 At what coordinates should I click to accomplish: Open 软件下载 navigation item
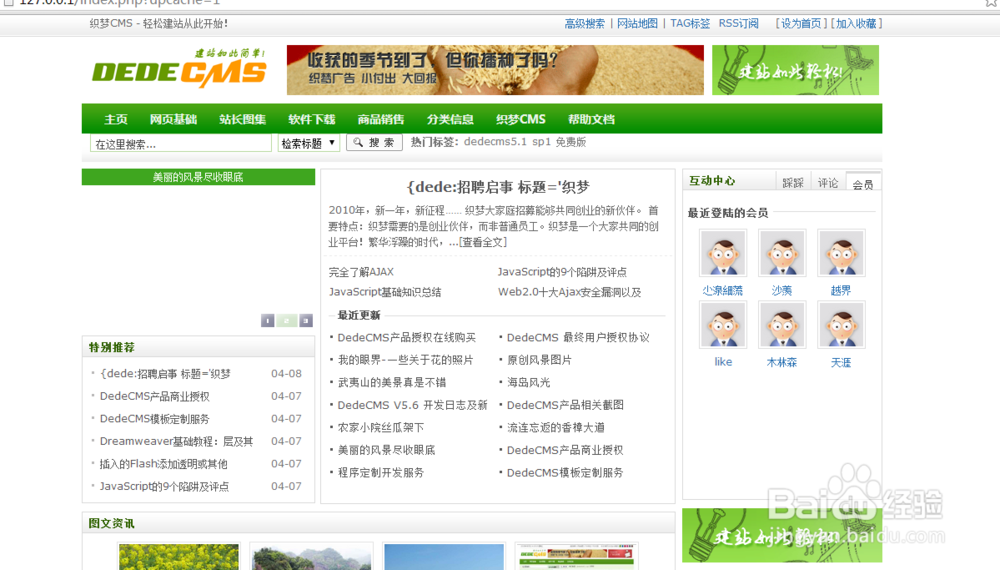tap(311, 119)
